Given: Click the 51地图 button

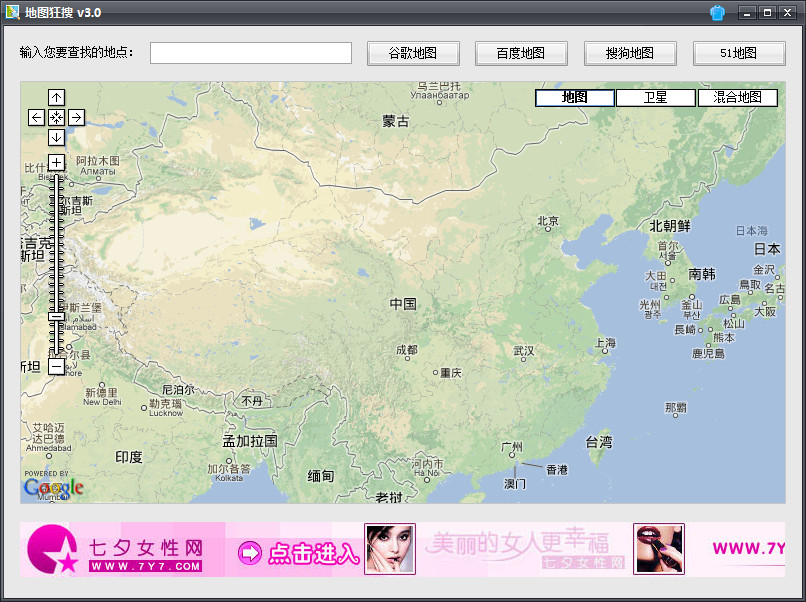Looking at the screenshot, I should [x=739, y=53].
